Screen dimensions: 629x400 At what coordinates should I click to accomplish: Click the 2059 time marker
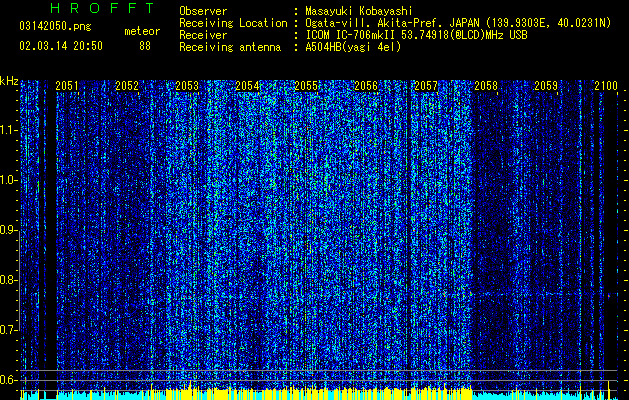546,86
